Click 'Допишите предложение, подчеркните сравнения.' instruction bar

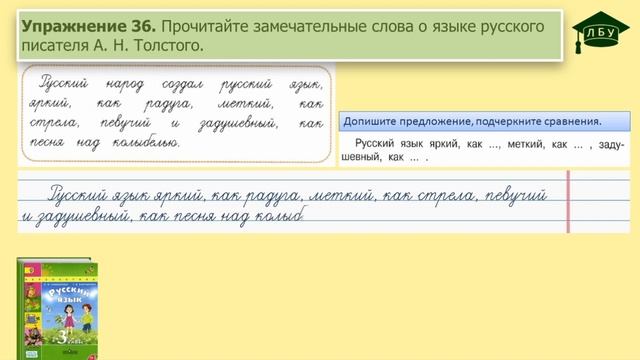pyautogui.click(x=484, y=122)
